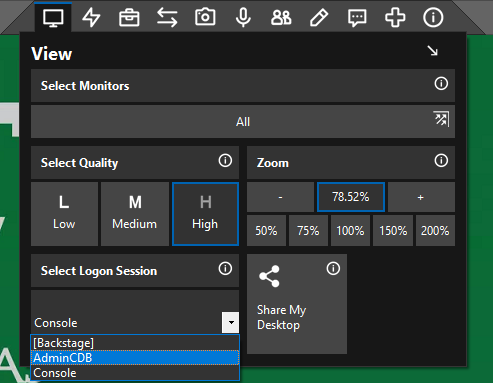Choose AdminCDB from session list
The height and width of the screenshot is (383, 493).
point(135,358)
